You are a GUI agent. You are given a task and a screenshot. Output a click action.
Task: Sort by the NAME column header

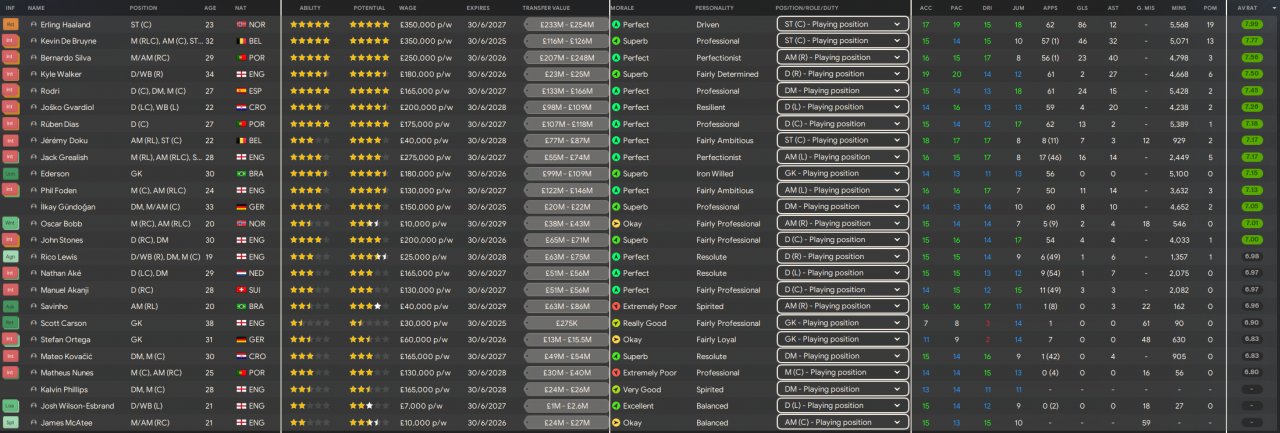click(37, 7)
